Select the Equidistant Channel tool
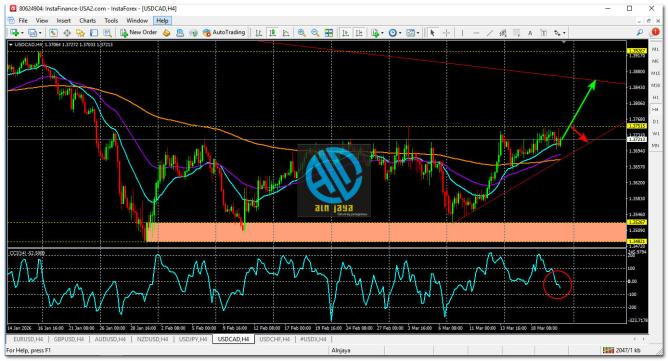Screen dimensions: 668x361 pos(503,33)
